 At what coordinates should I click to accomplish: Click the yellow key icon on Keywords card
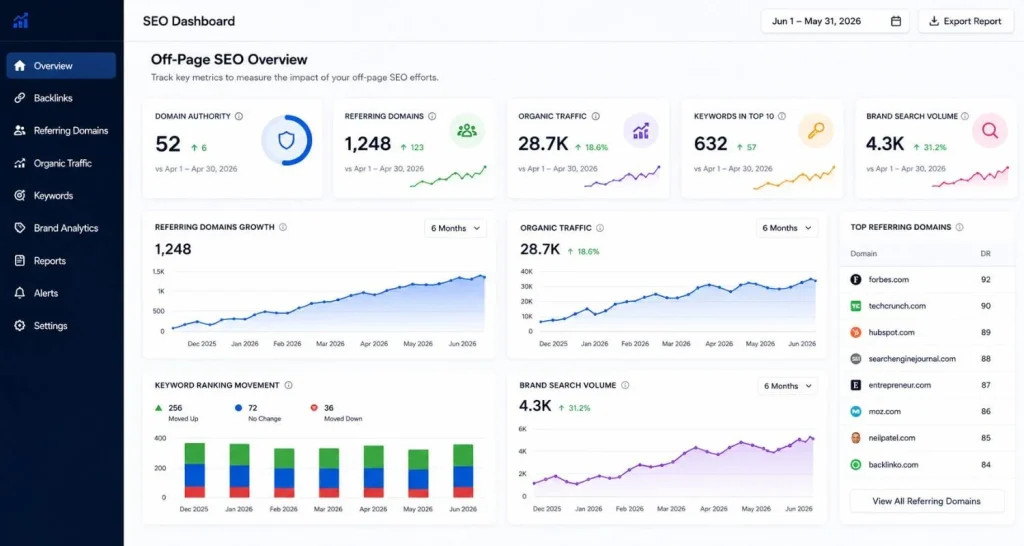pyautogui.click(x=816, y=131)
